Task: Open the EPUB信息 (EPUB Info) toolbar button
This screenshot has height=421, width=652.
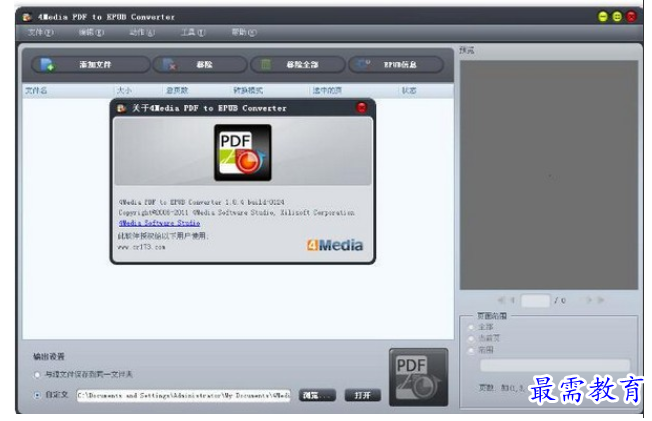Action: [x=396, y=64]
